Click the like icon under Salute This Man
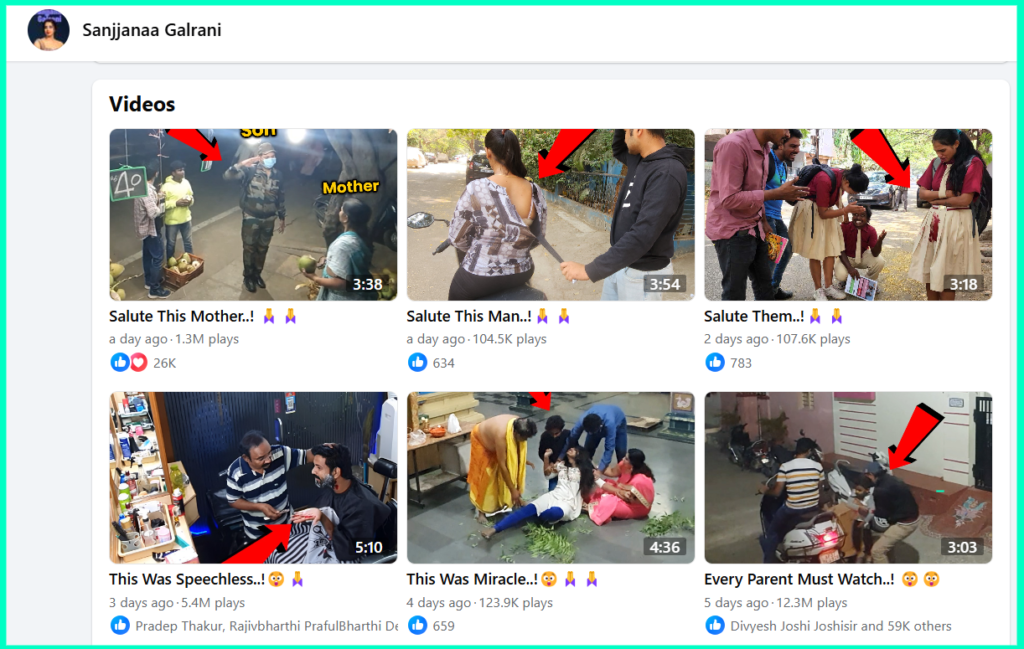Viewport: 1024px width, 649px height. [x=417, y=362]
